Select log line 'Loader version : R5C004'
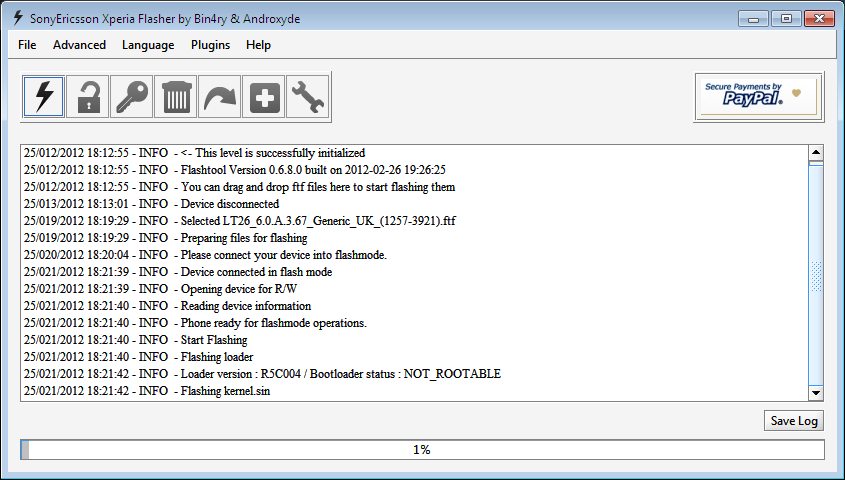 click(262, 374)
